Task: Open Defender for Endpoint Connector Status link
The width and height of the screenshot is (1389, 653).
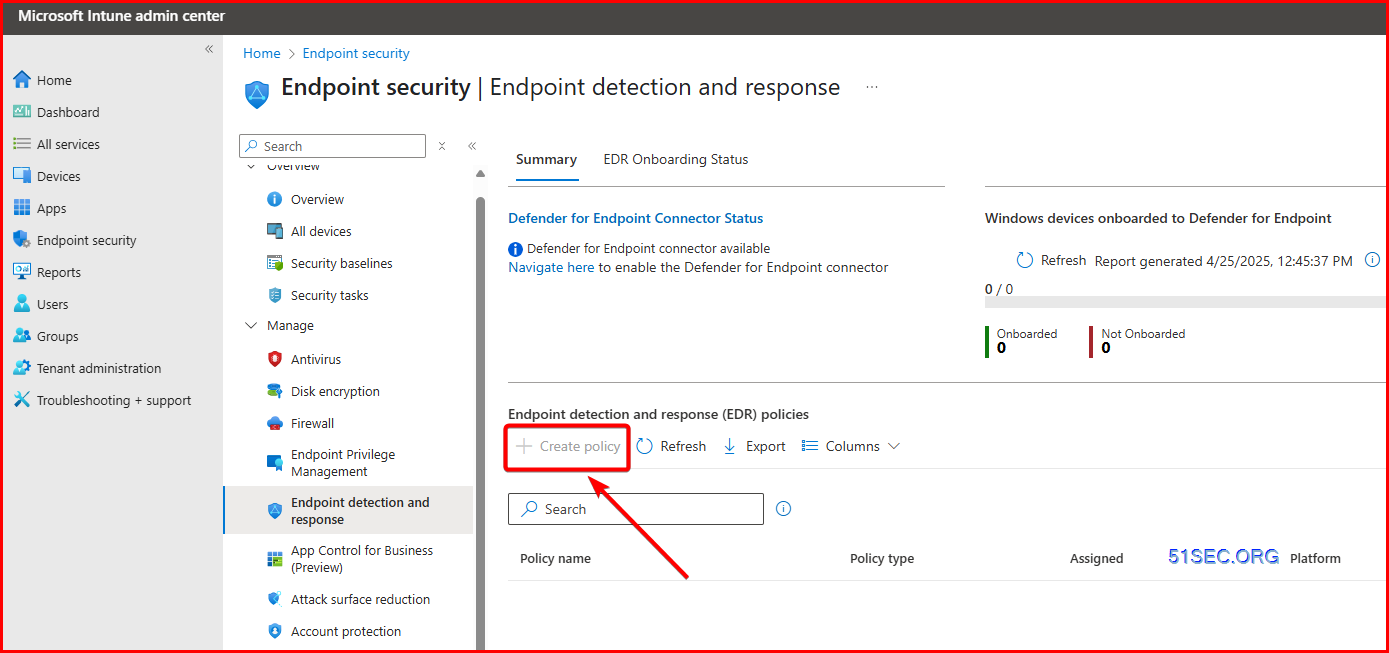Action: 635,218
